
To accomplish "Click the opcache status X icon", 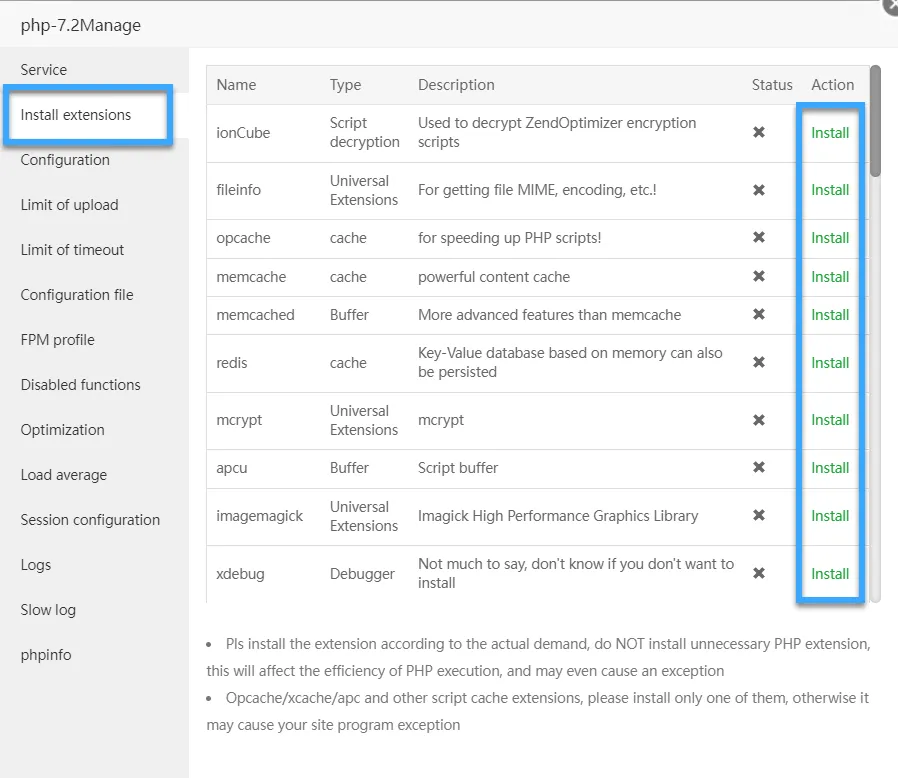I will 759,237.
